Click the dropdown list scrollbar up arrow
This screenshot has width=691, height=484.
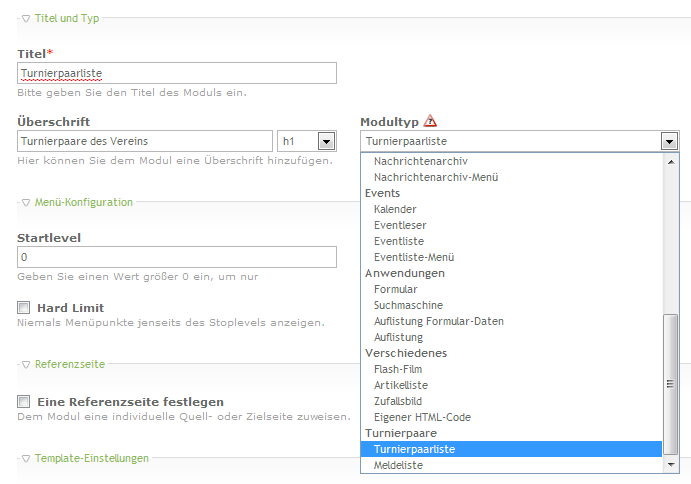670,161
